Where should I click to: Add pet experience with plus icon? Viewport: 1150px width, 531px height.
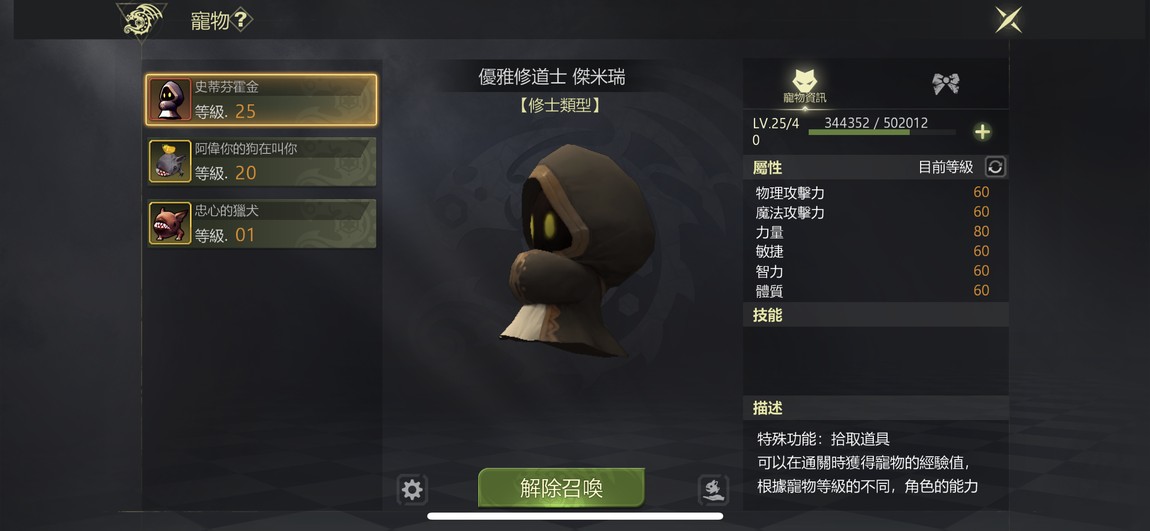tap(982, 132)
